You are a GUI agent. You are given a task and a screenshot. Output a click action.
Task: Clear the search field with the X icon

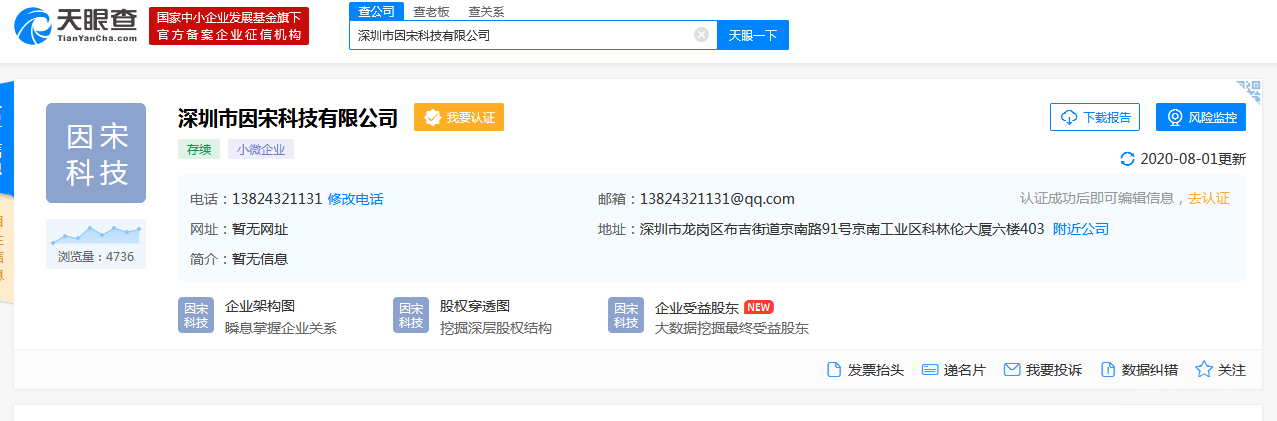[702, 35]
